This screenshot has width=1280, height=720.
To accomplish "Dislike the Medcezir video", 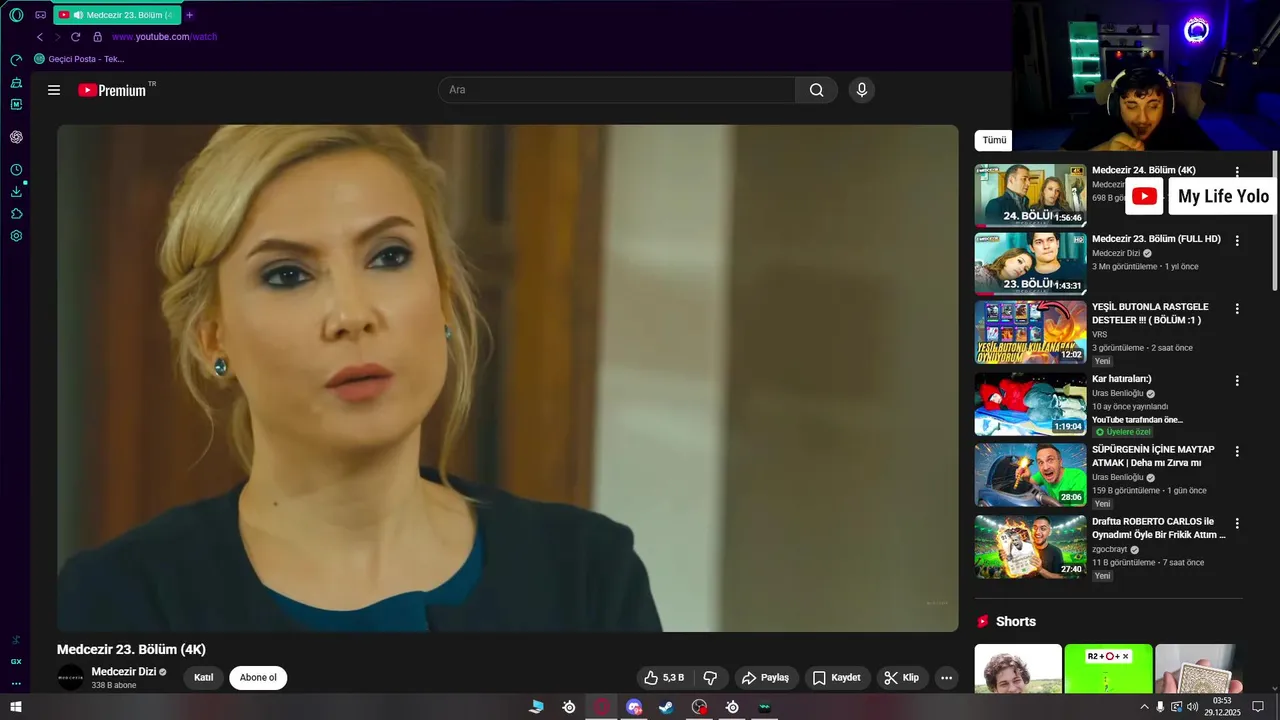I will 710,678.
